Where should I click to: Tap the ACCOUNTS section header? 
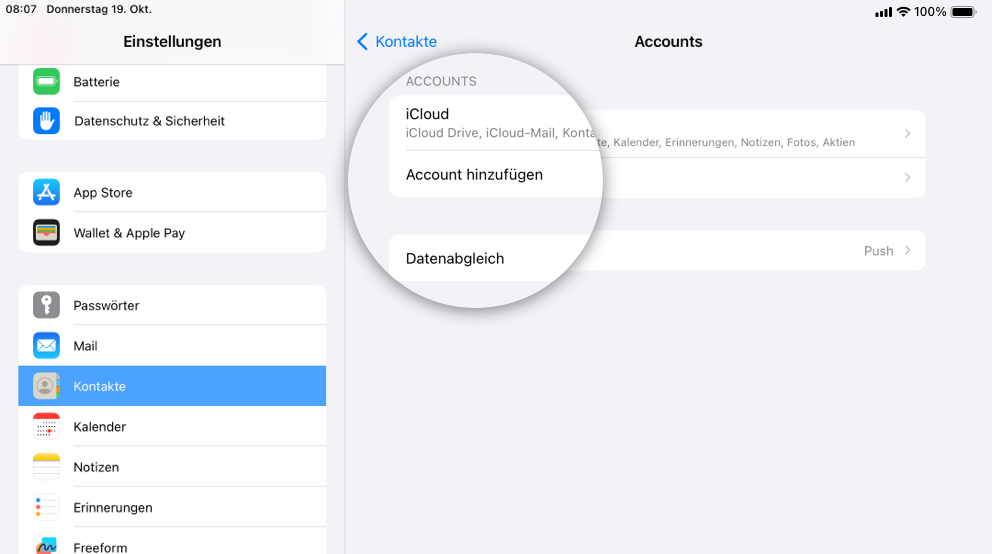441,82
